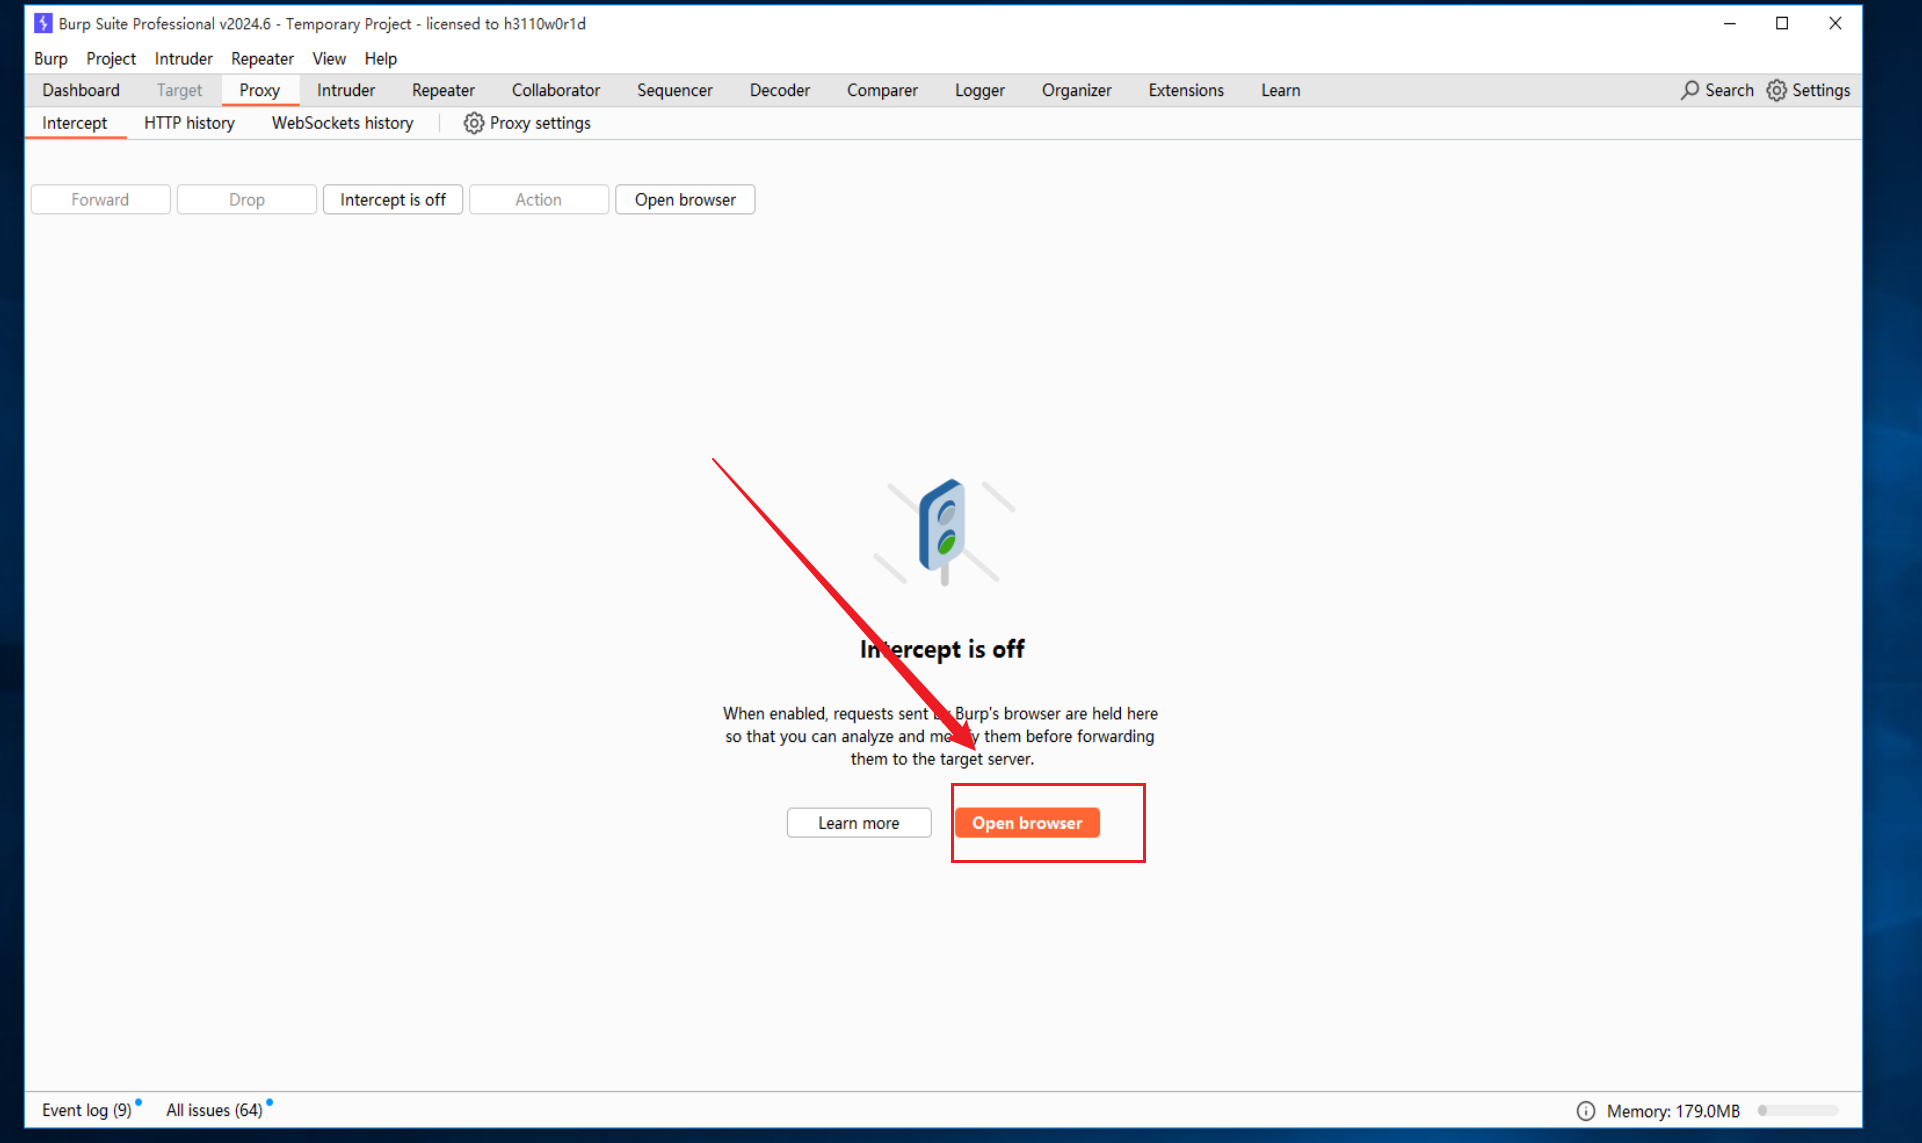Open the Project menu
The width and height of the screenshot is (1922, 1143).
(110, 58)
